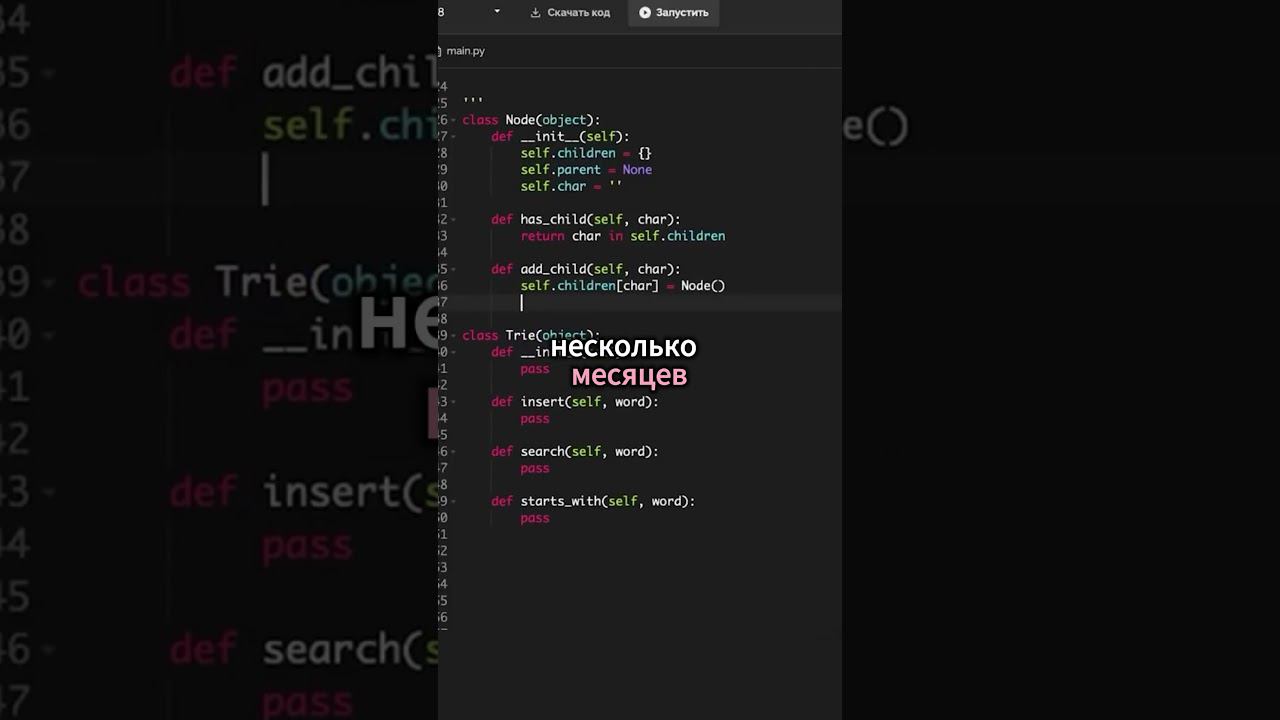The width and height of the screenshot is (1280, 720).
Task: Click the pass statement under insert
Action: pos(535,419)
